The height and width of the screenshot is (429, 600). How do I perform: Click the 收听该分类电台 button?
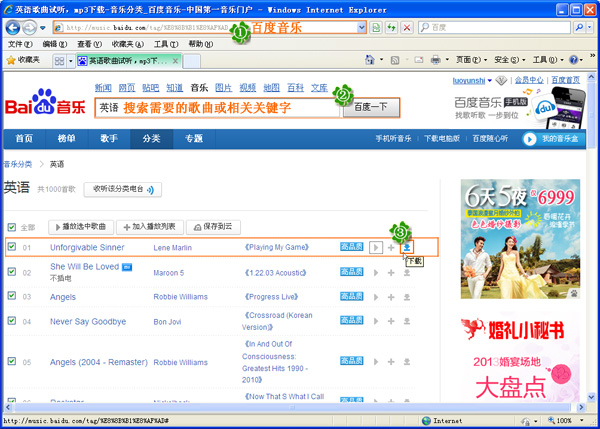point(123,189)
